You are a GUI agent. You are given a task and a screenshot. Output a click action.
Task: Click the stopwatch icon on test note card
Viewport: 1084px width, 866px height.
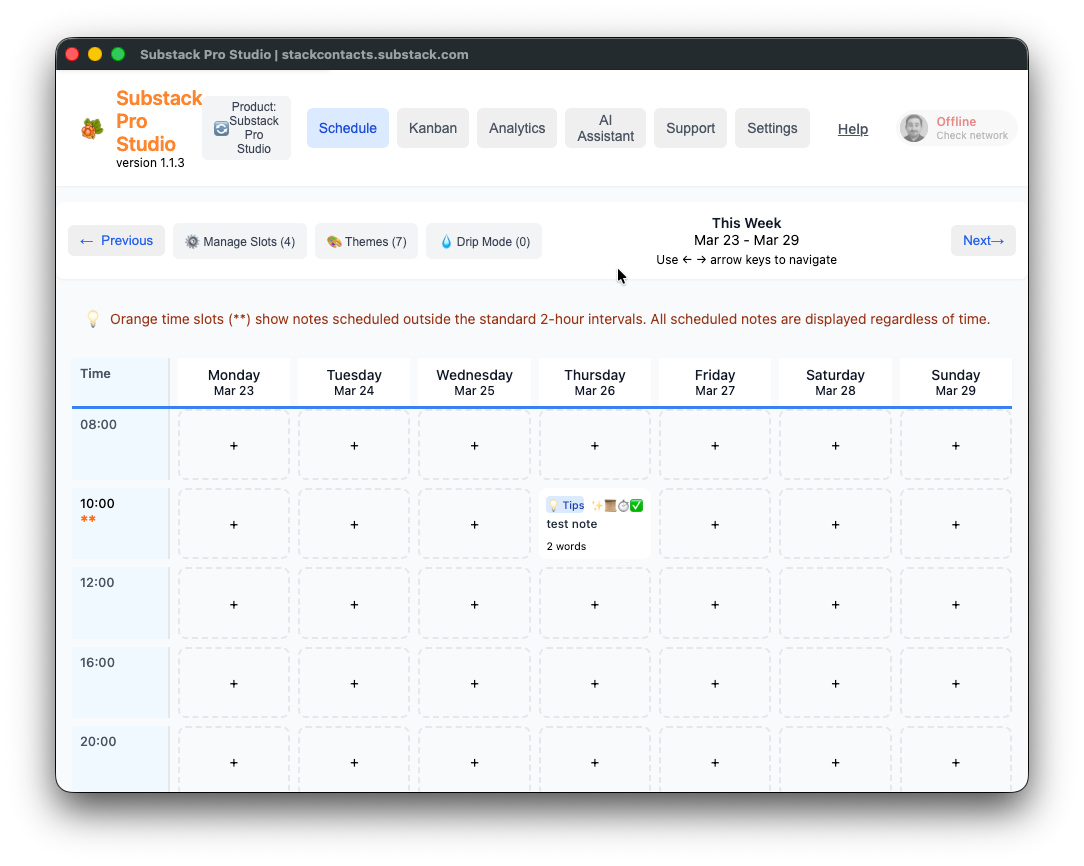(x=624, y=505)
